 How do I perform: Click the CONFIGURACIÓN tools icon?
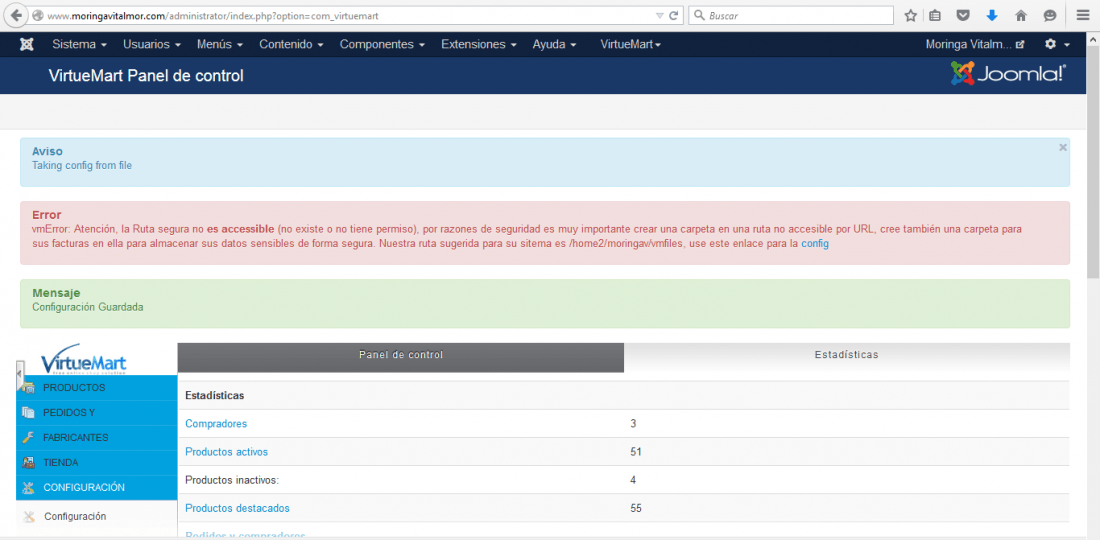[x=28, y=487]
